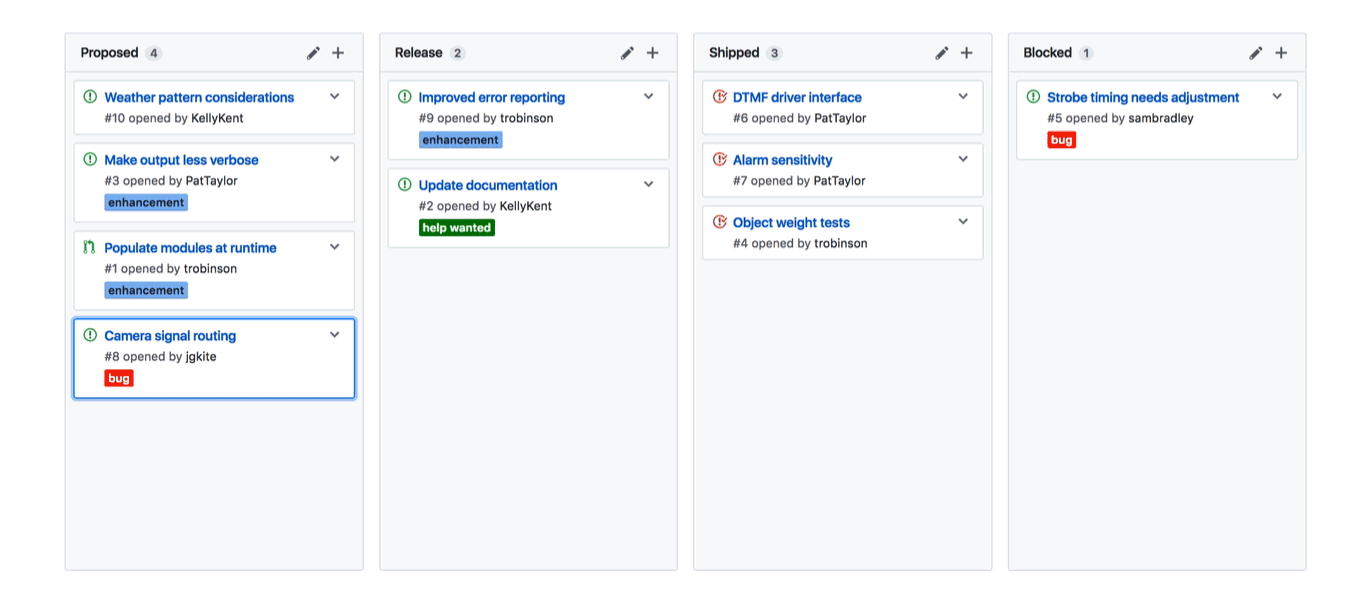
Task: Click the plus icon in Release column
Action: (652, 53)
